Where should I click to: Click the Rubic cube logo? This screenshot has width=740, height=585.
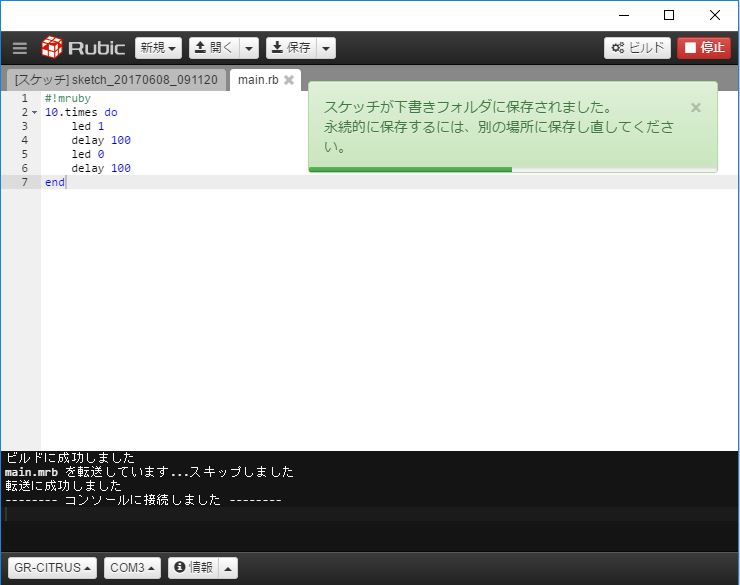pos(51,47)
